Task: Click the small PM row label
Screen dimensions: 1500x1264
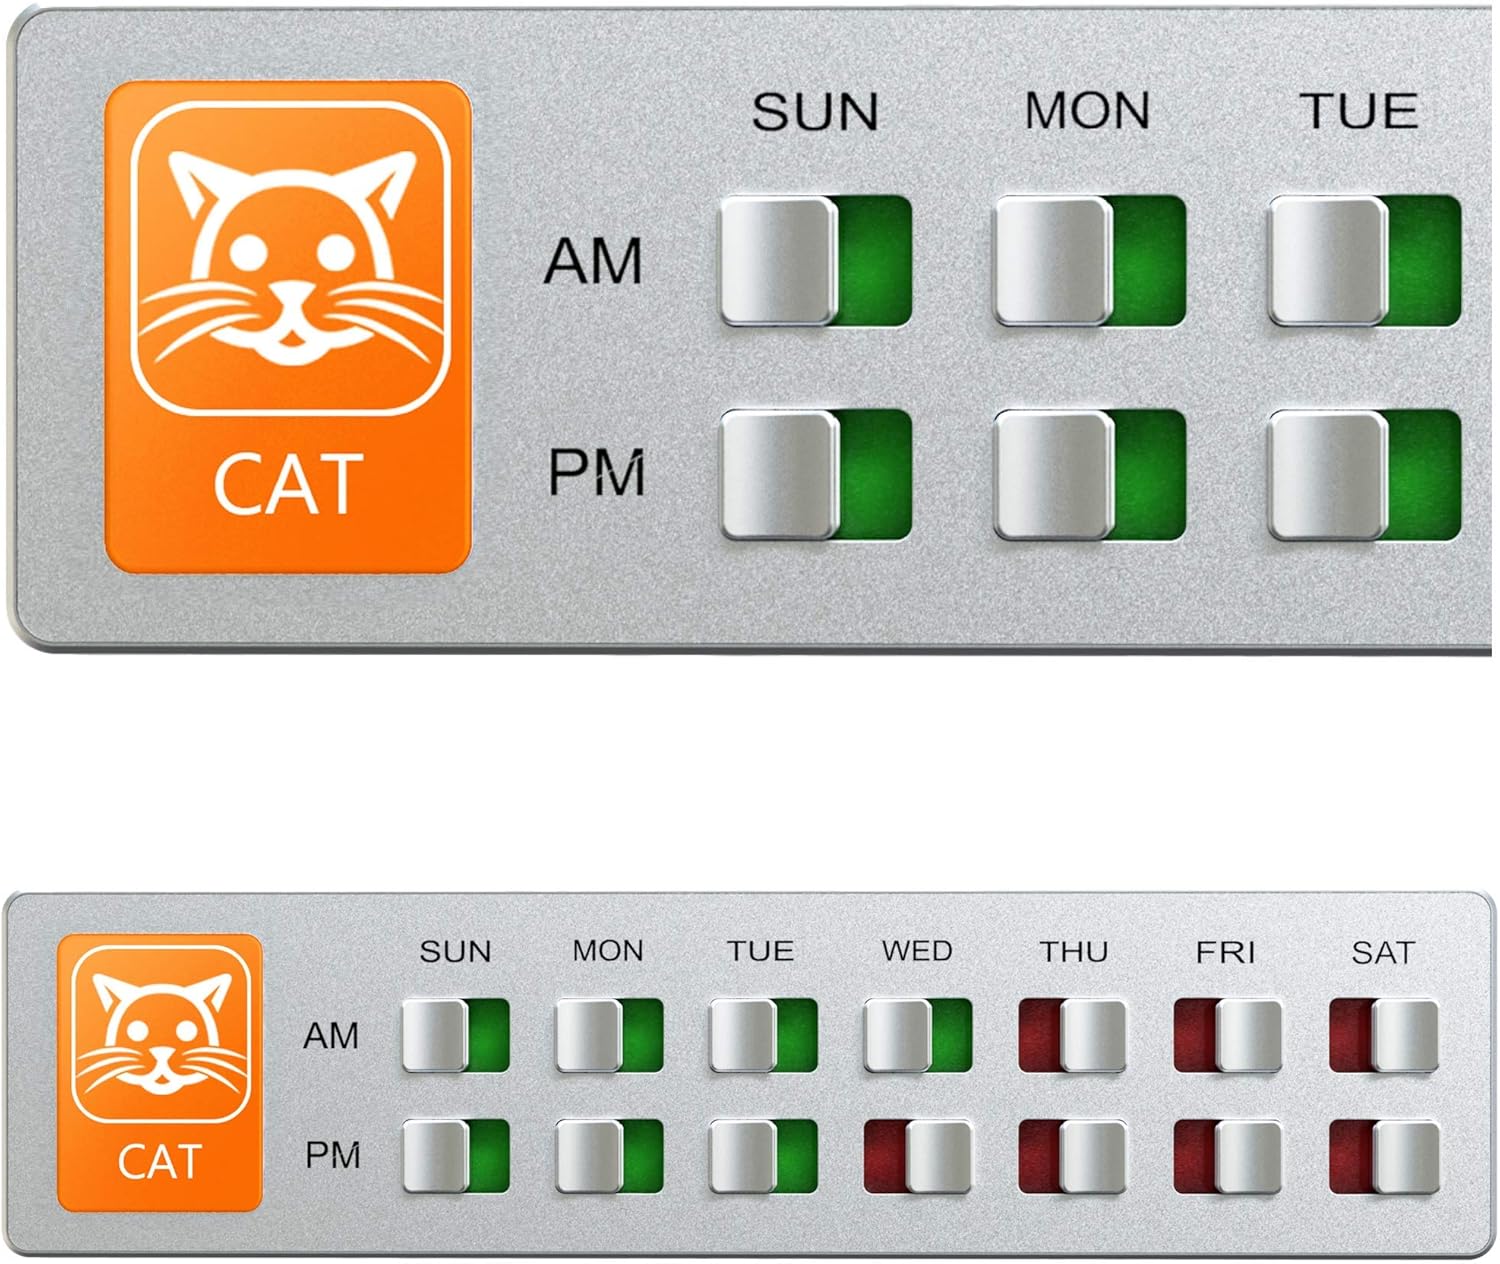Action: pyautogui.click(x=333, y=1155)
